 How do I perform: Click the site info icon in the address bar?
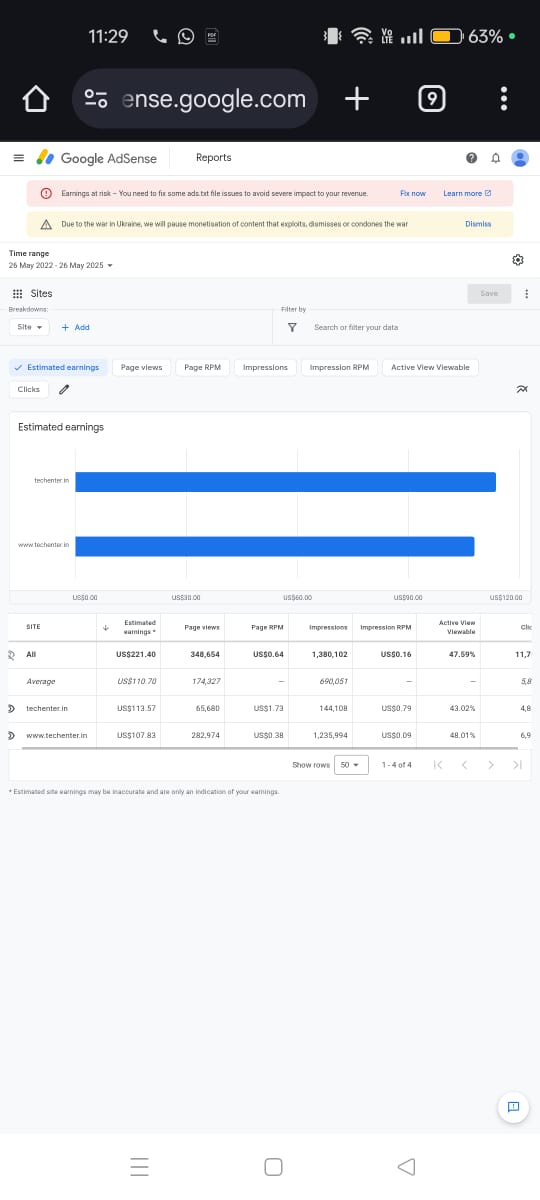pyautogui.click(x=96, y=99)
